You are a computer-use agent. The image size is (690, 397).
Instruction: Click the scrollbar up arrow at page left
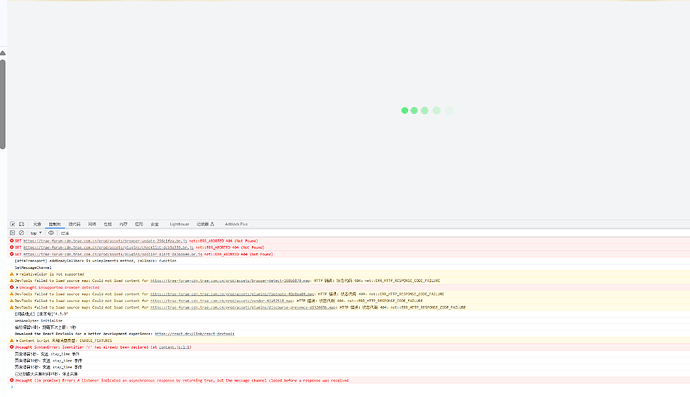pyautogui.click(x=3, y=53)
